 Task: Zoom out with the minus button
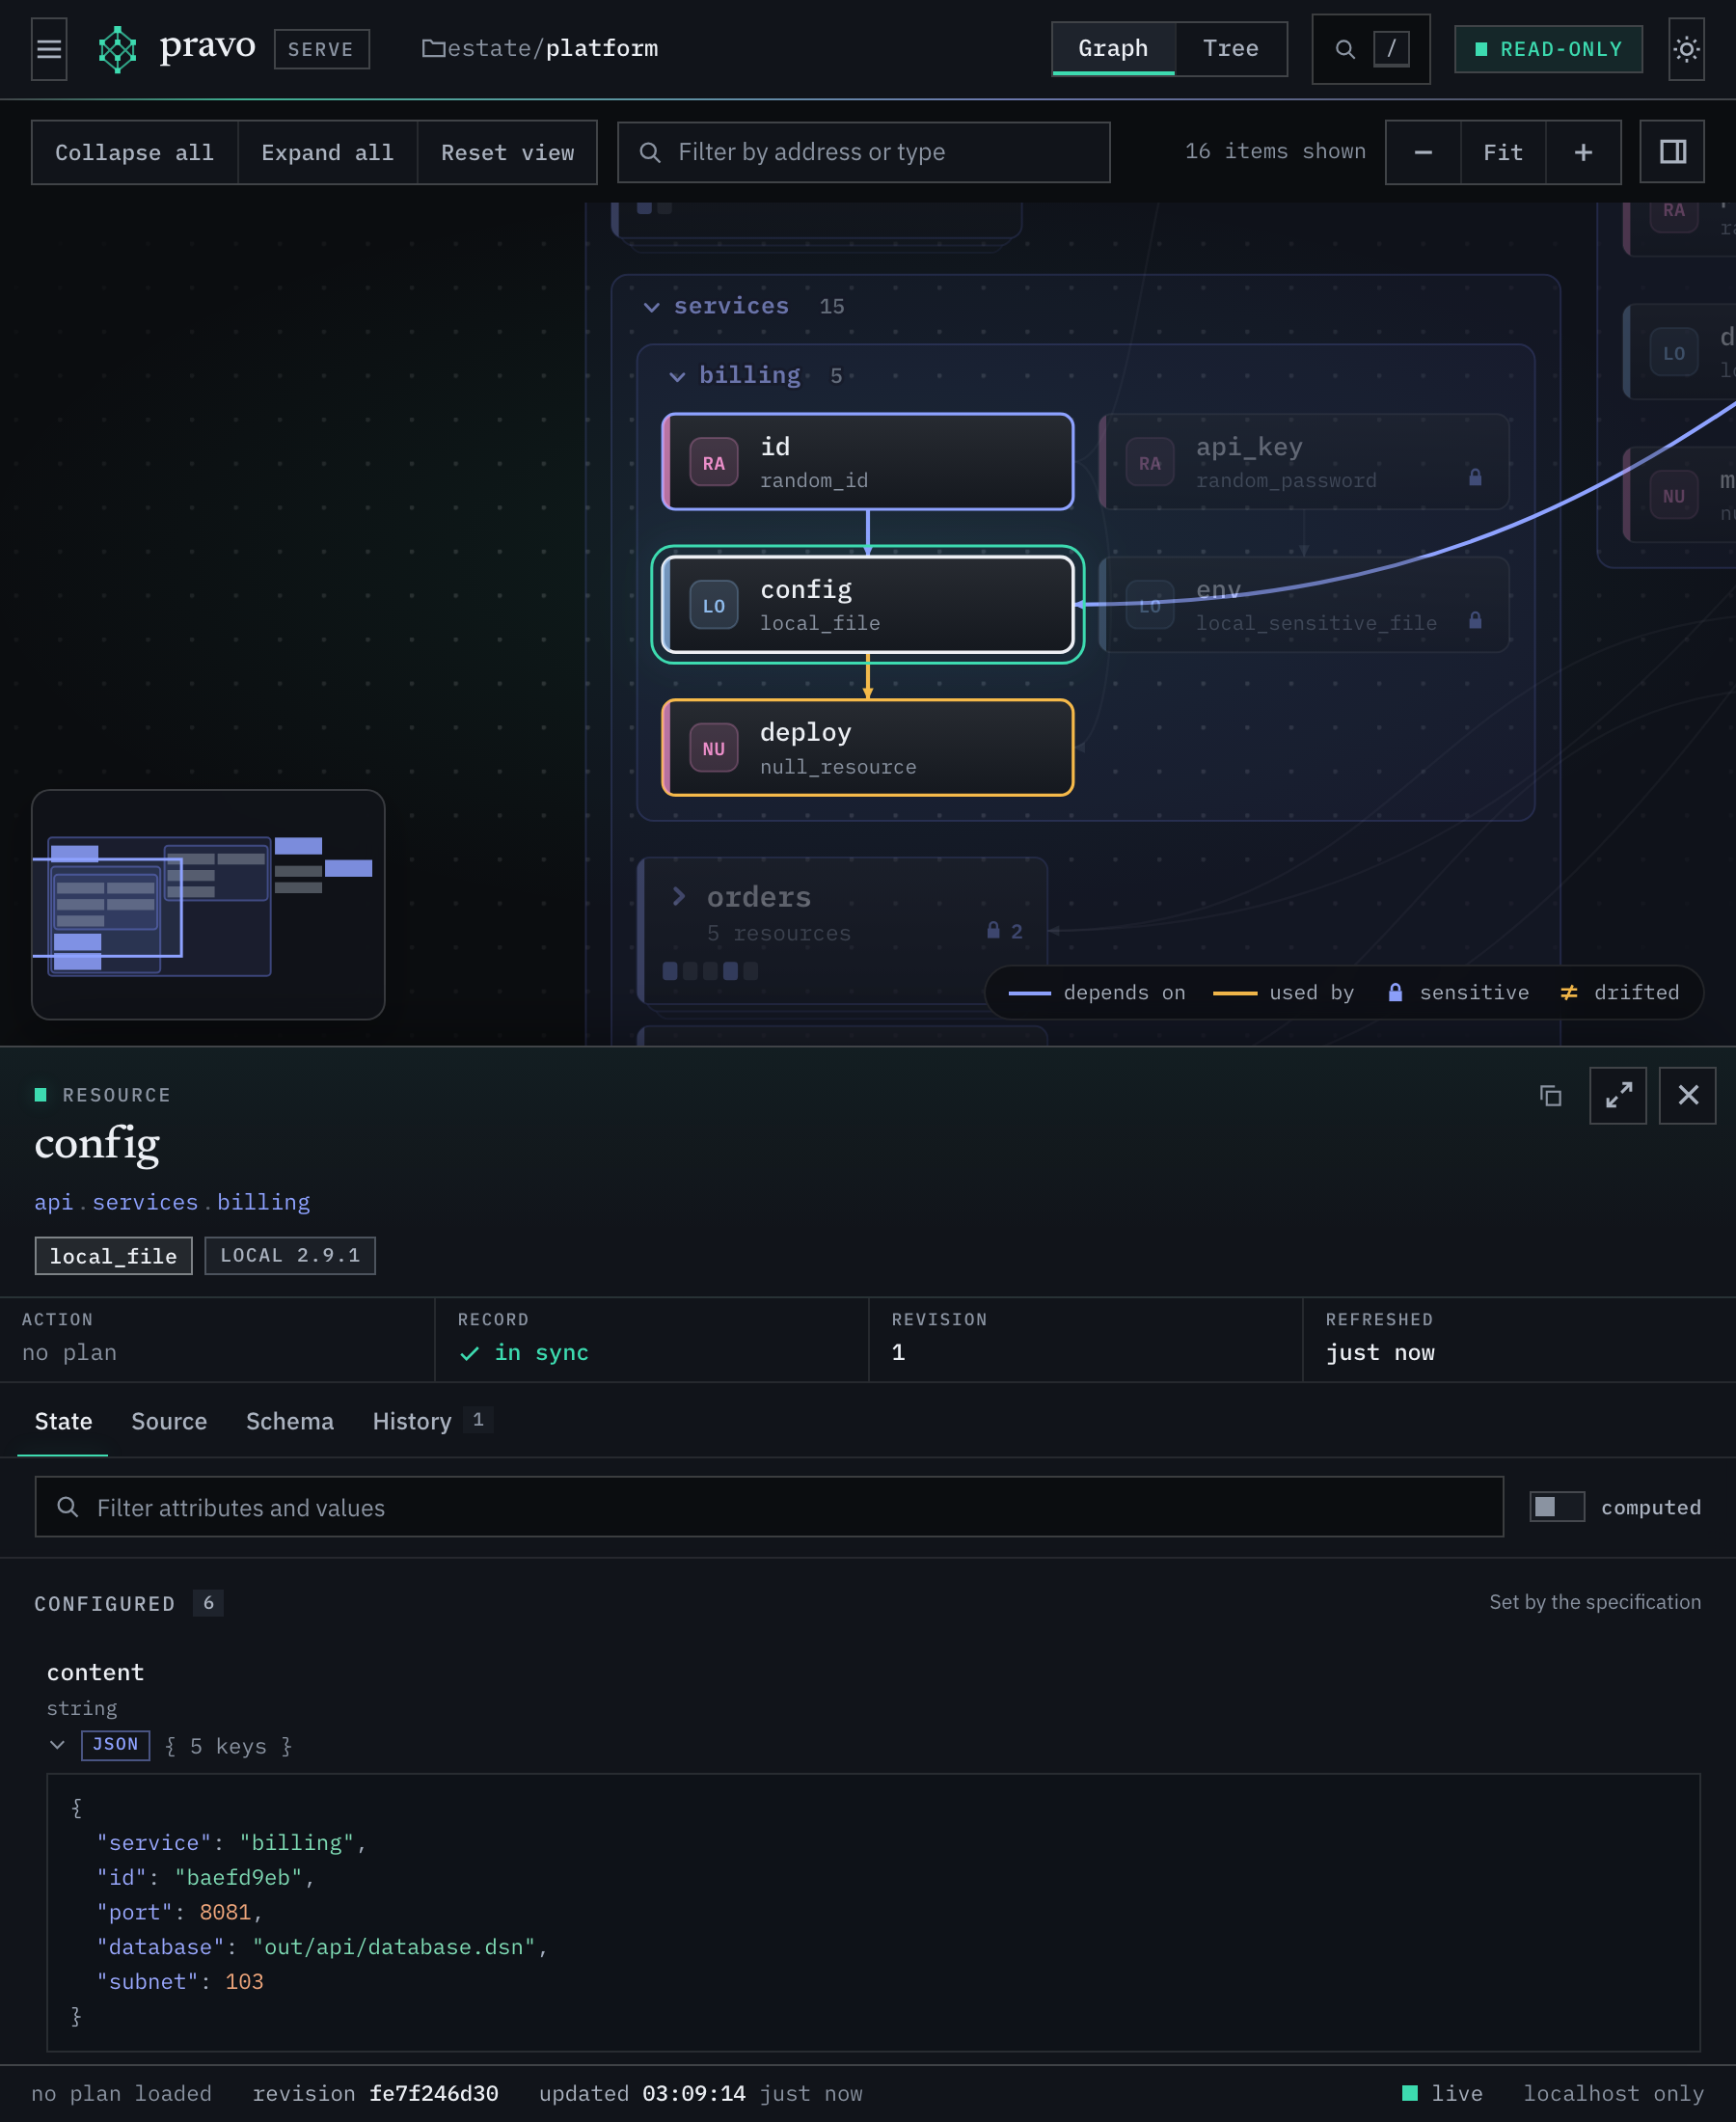point(1423,152)
